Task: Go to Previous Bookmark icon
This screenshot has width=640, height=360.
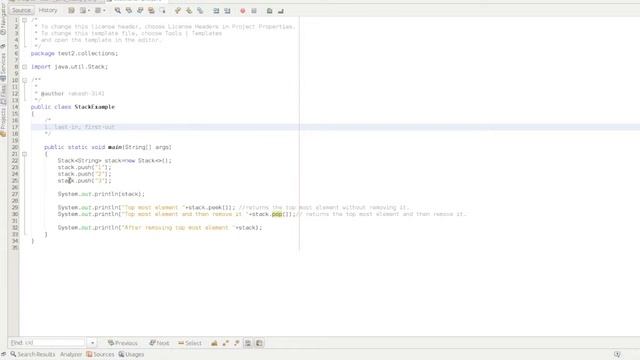Action: point(178,11)
